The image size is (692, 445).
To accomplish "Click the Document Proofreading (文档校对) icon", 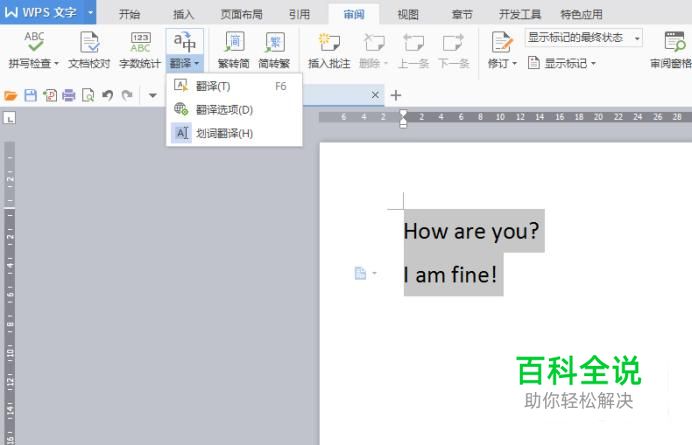I will [x=90, y=42].
